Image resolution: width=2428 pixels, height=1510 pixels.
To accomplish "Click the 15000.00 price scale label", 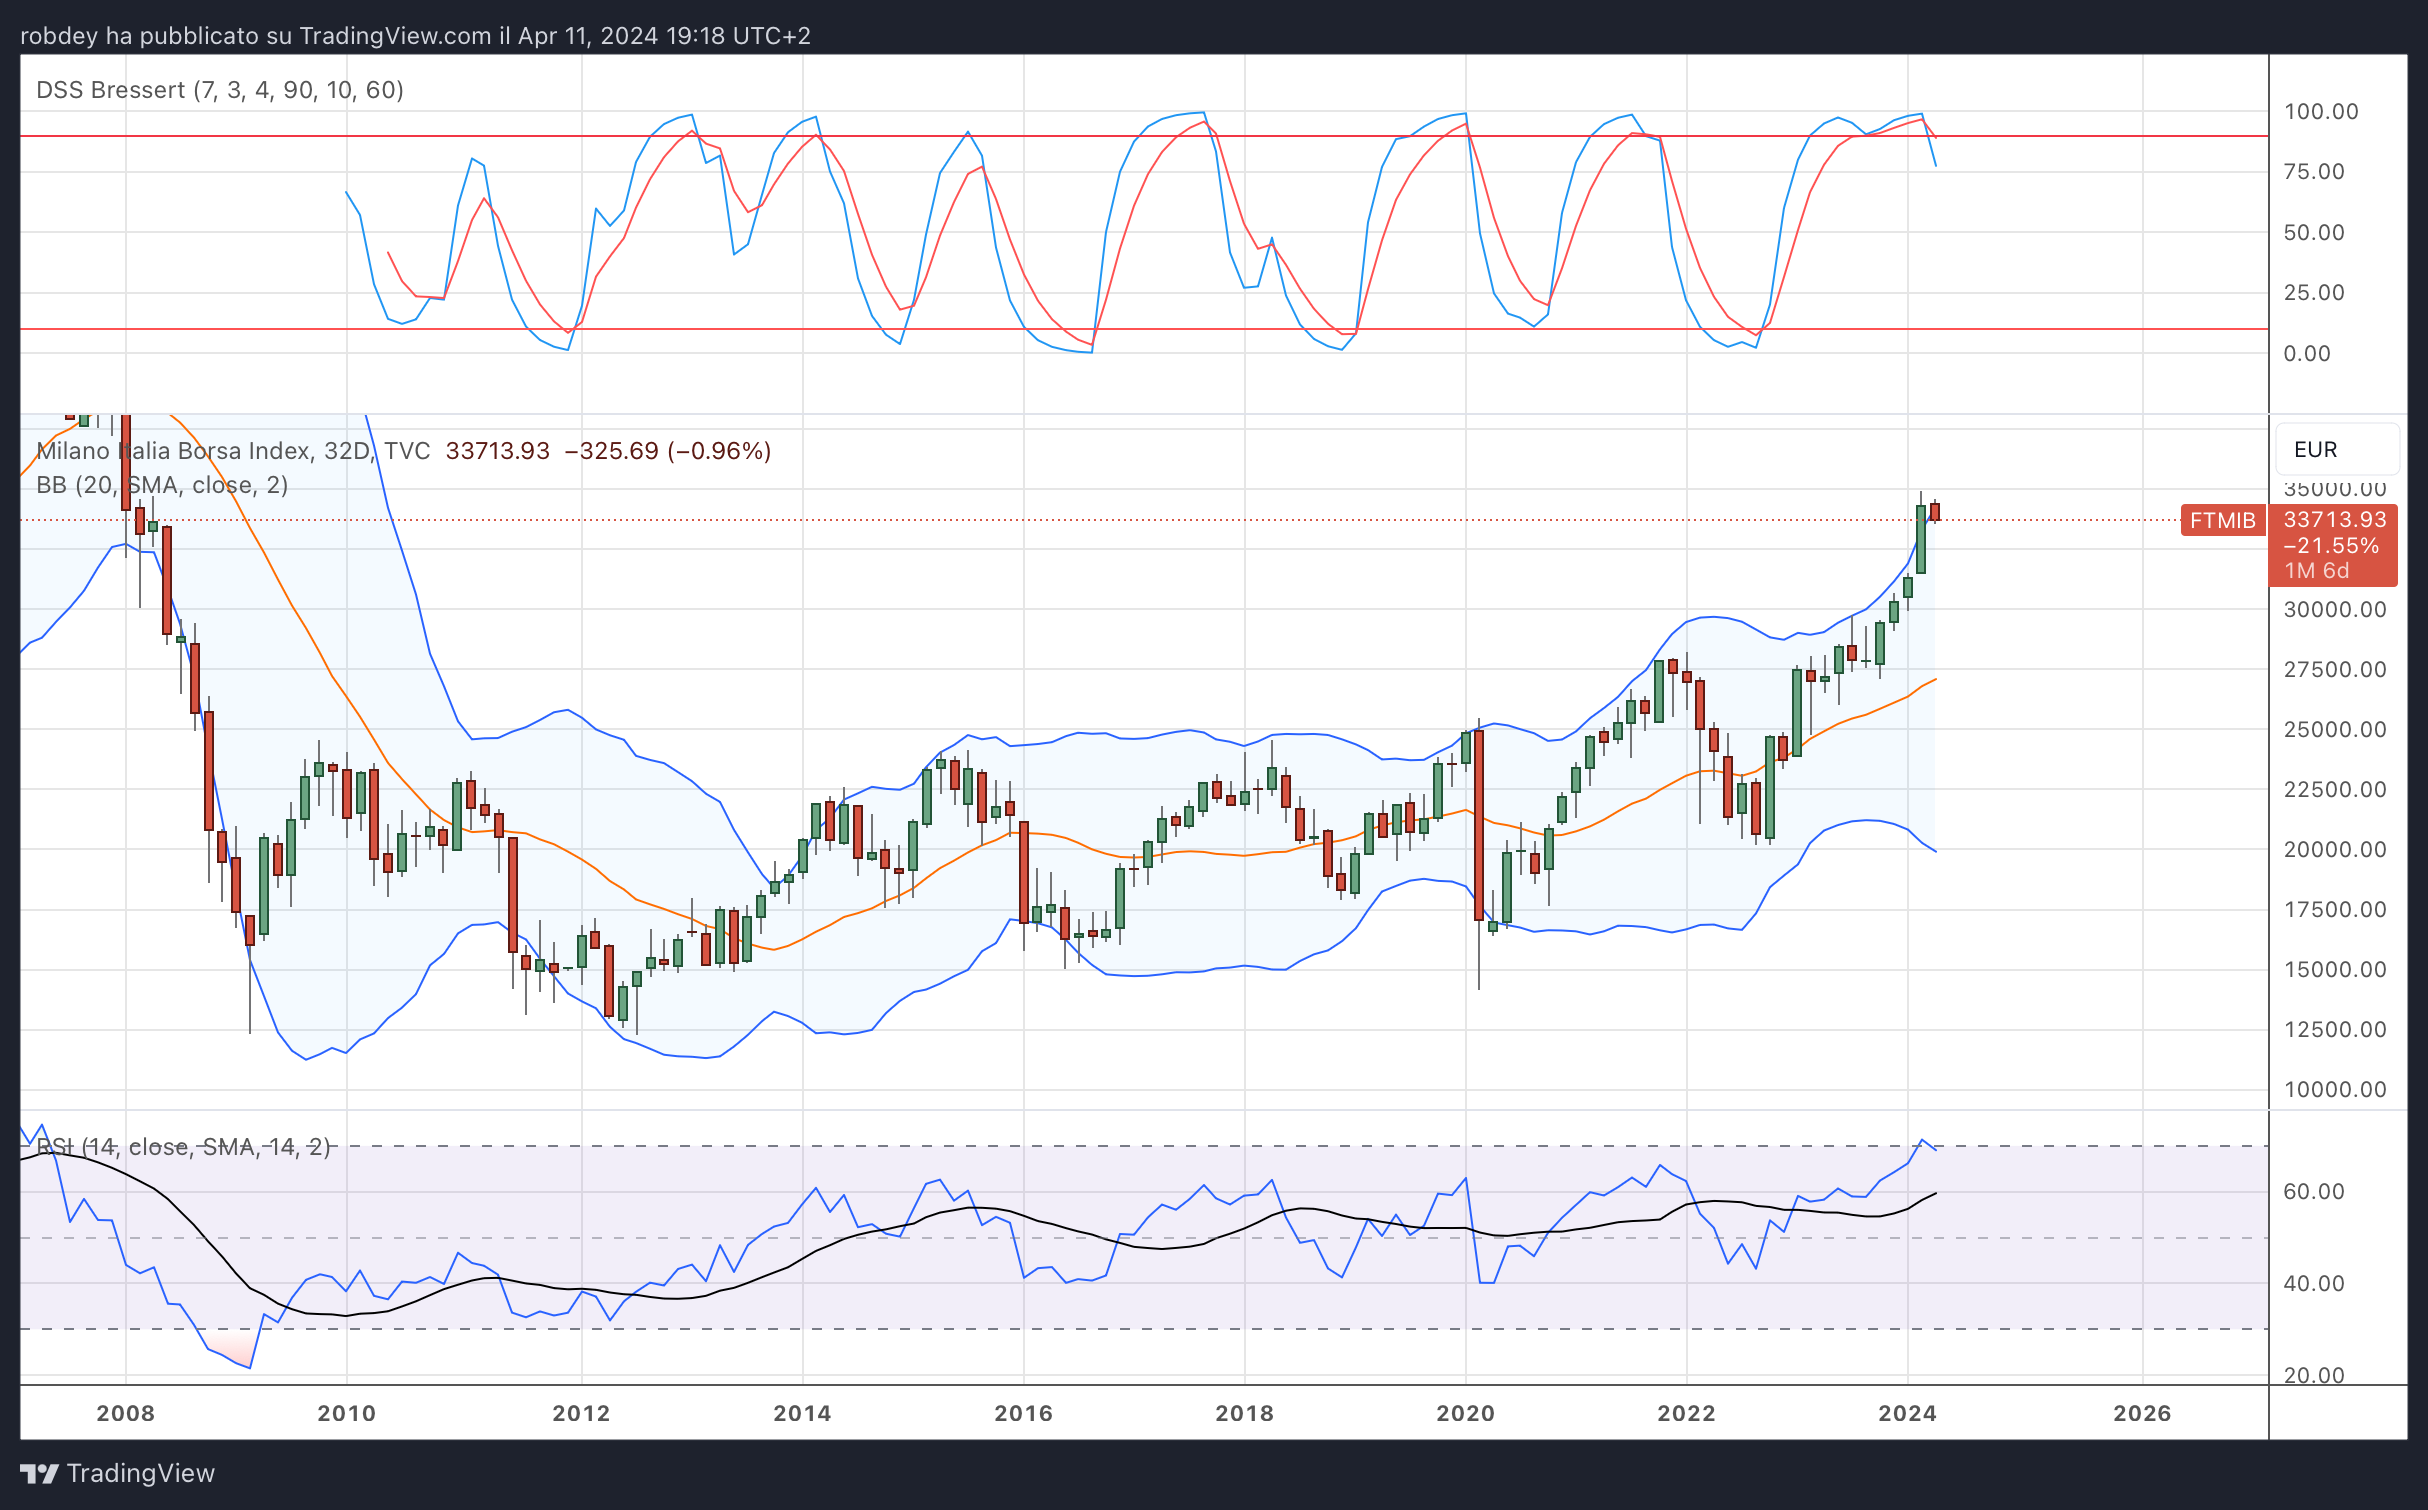I will click(x=2335, y=969).
